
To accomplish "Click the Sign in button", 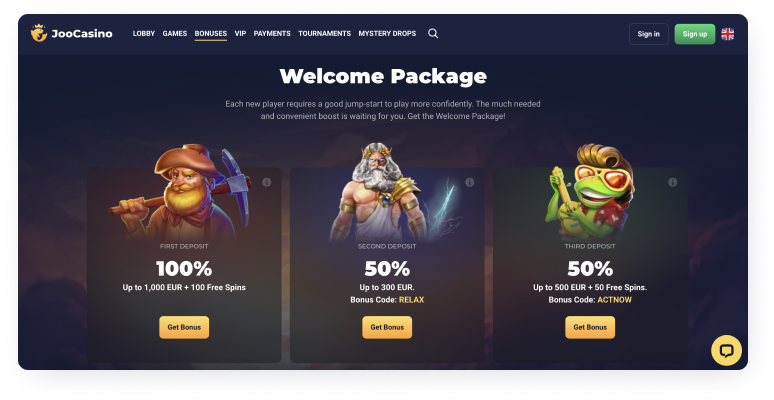I will click(649, 34).
